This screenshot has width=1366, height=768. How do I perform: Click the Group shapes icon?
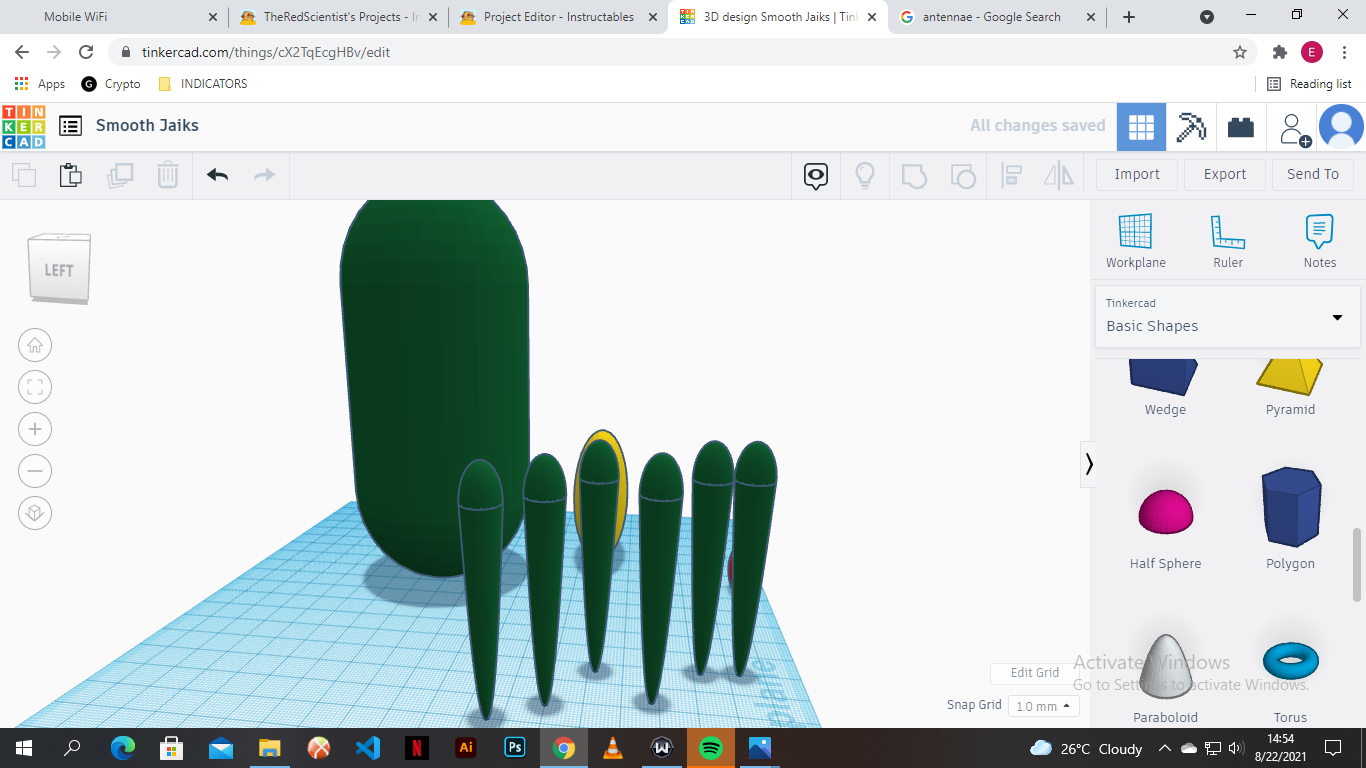click(x=914, y=175)
